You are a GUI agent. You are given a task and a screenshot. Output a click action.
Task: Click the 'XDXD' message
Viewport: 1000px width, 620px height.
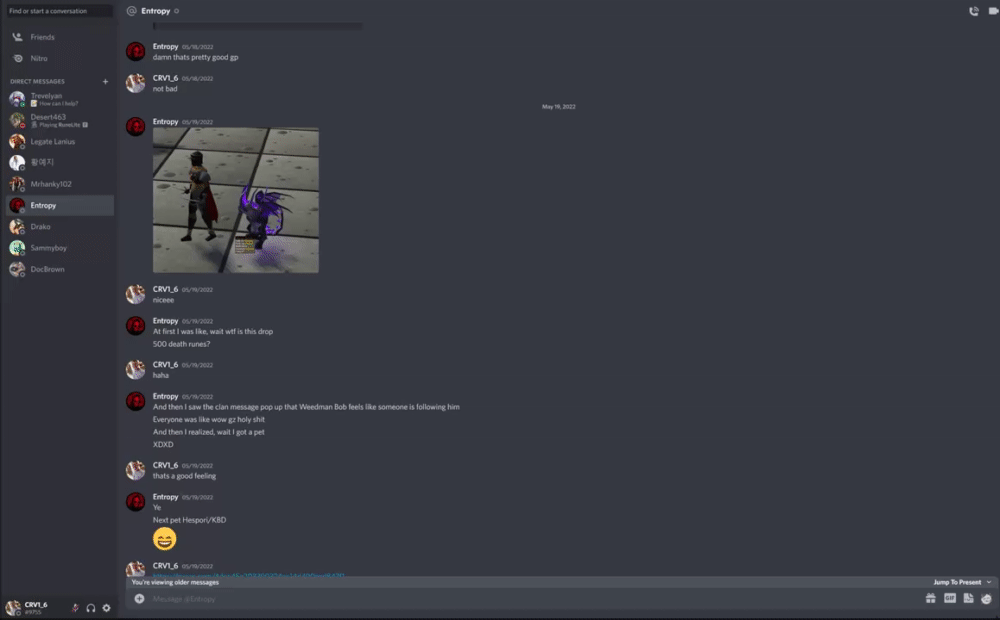click(x=163, y=445)
